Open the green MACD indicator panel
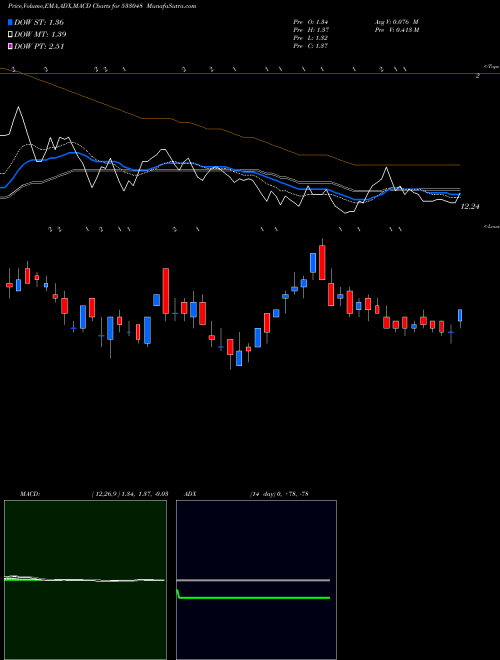Screen dimensions: 500x660 (85, 580)
